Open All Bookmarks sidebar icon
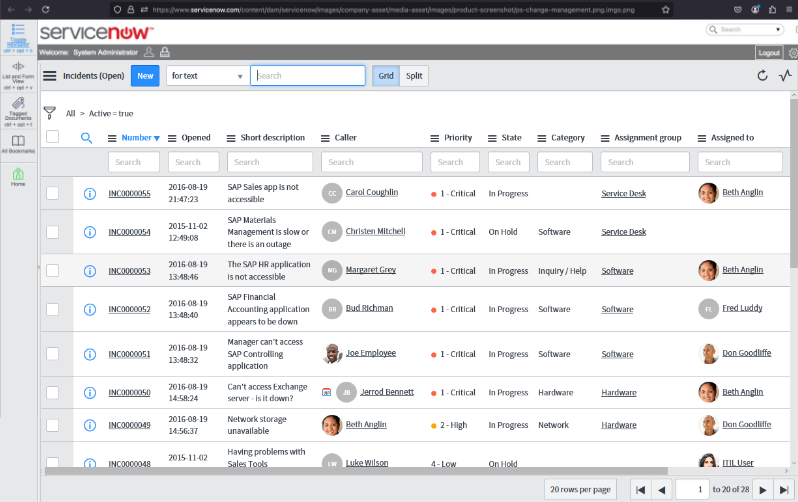 tap(18, 144)
